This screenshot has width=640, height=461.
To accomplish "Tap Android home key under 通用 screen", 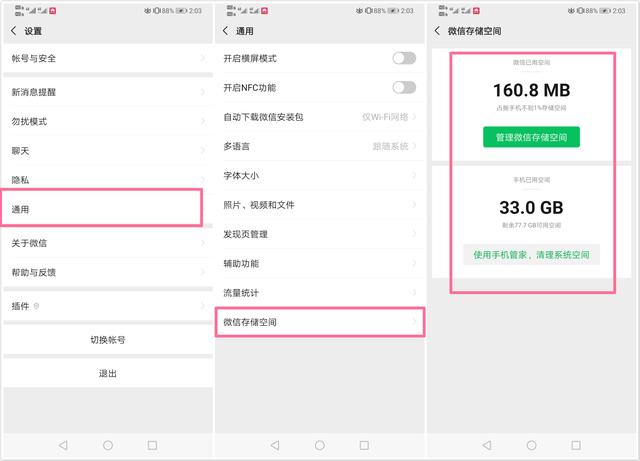I will pos(320,445).
